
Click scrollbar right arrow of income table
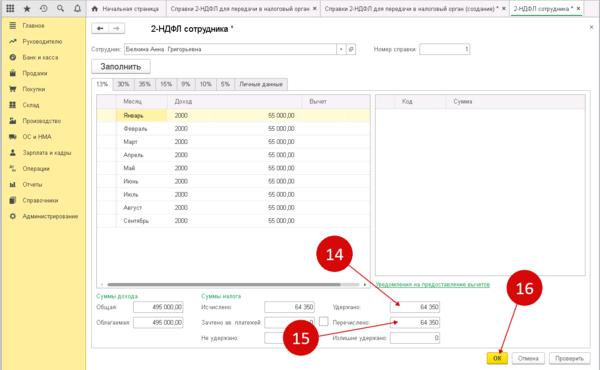click(365, 285)
